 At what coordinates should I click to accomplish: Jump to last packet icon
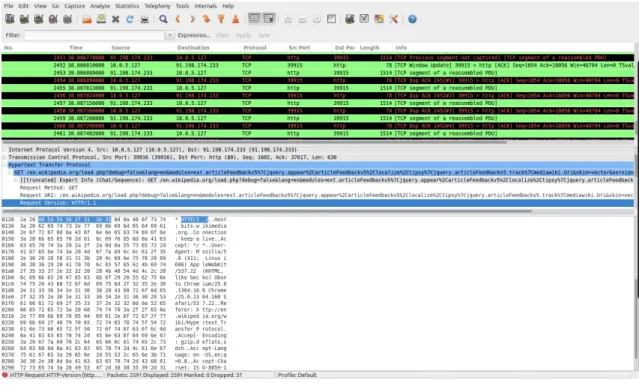click(235, 19)
